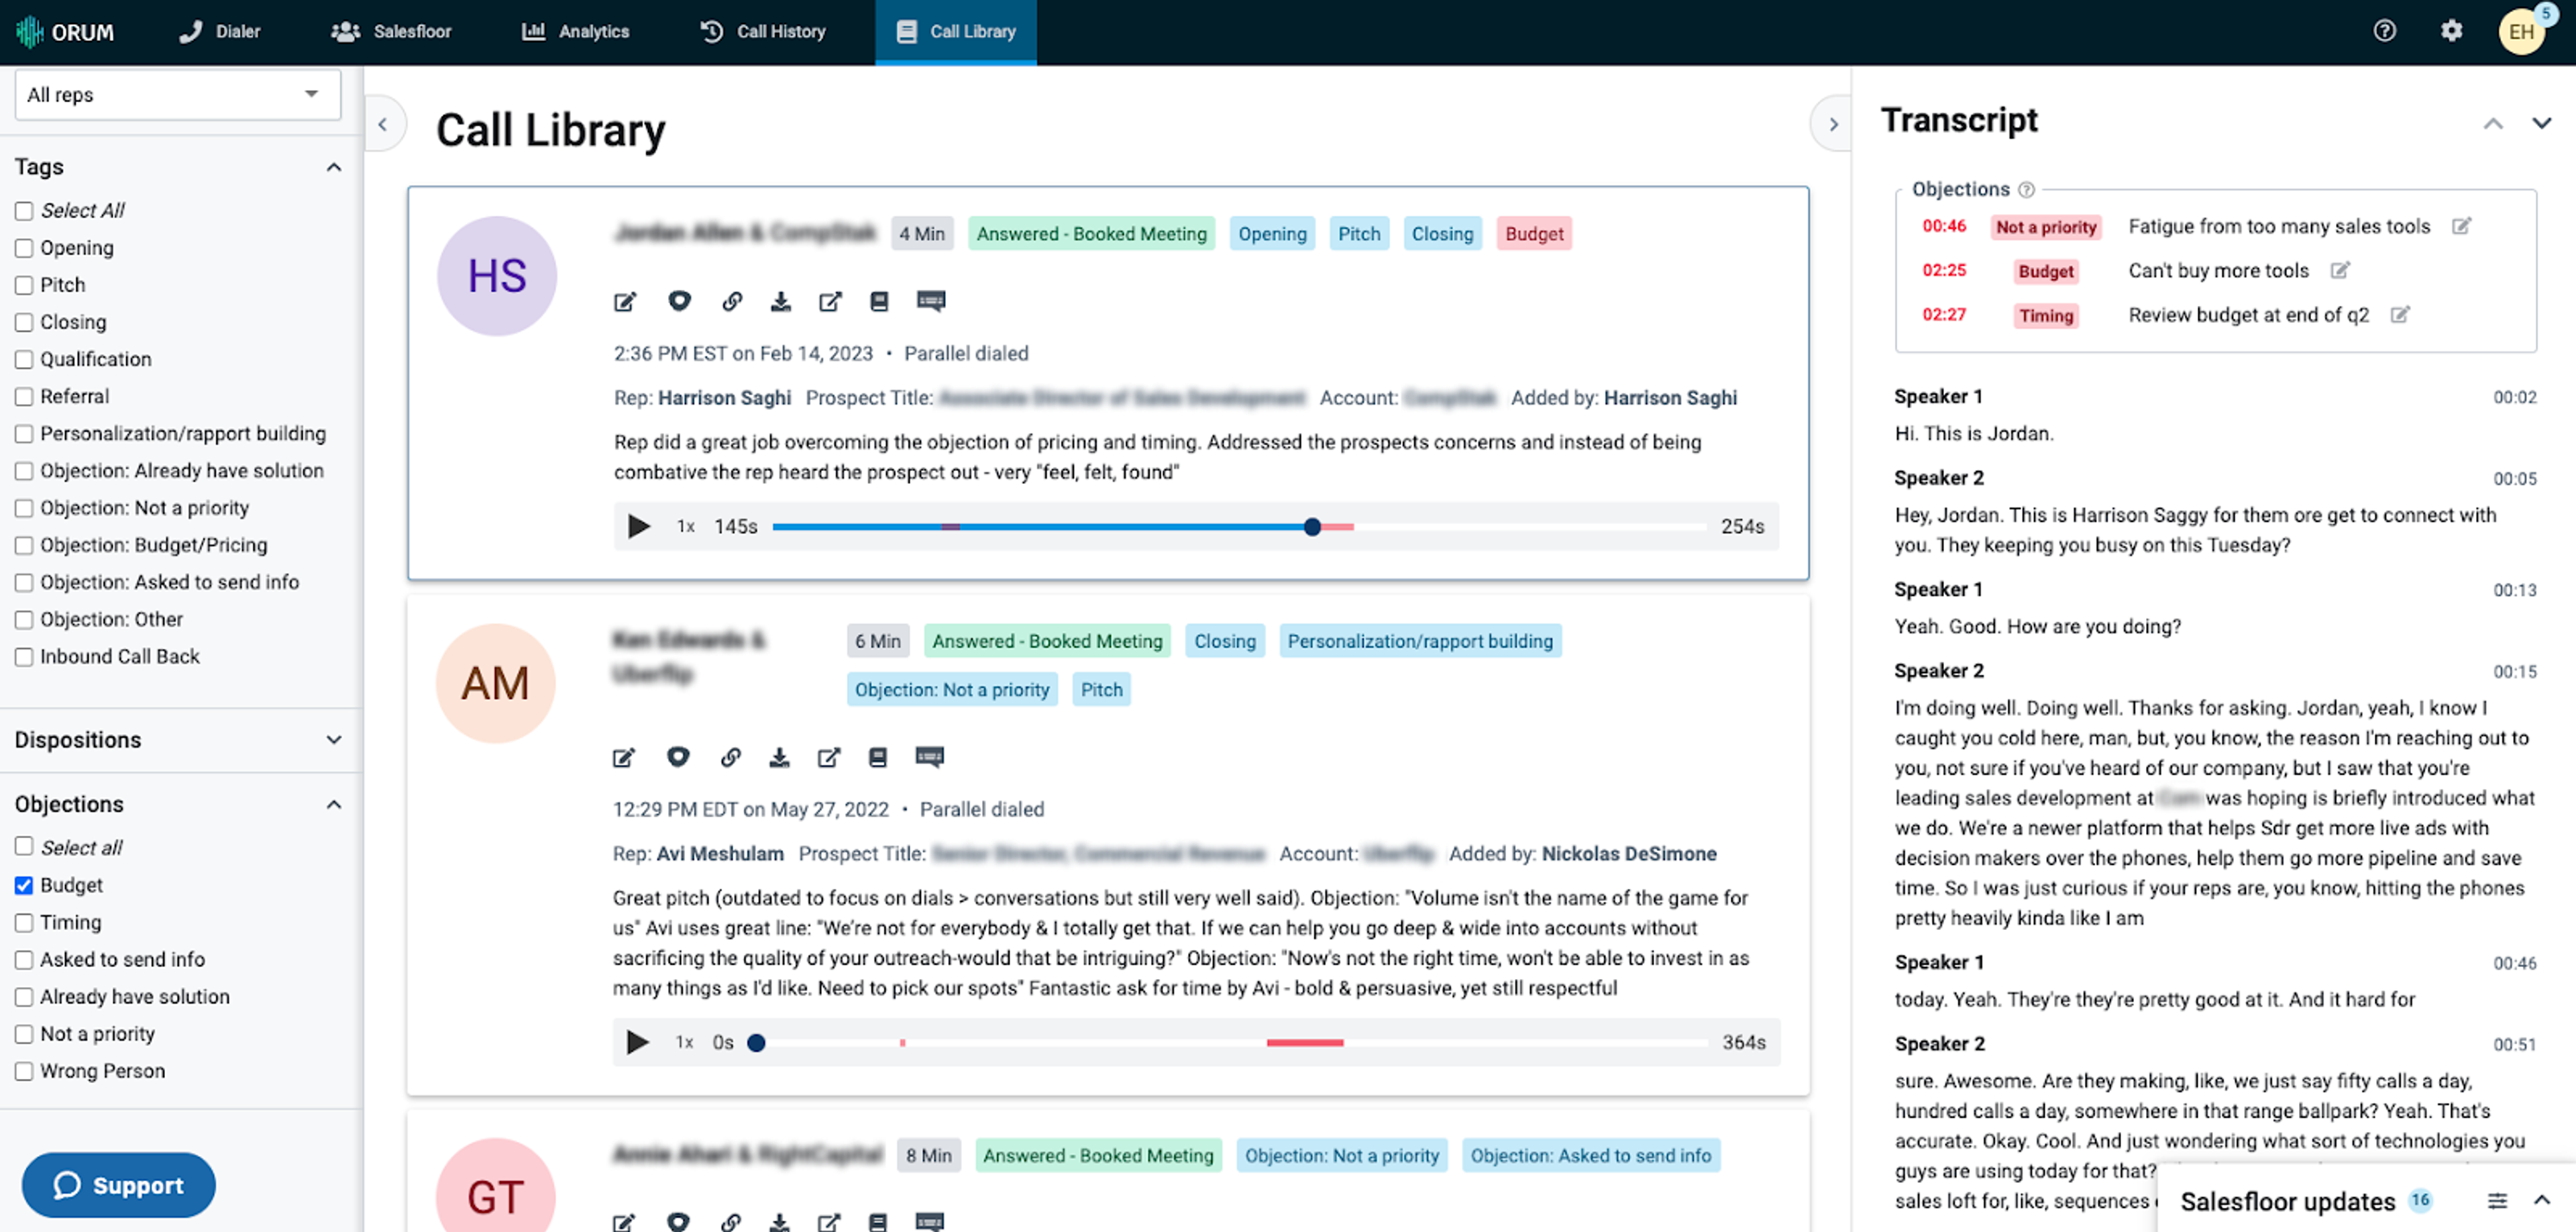
Task: Uncheck the Budget objection filter
Action: tap(24, 885)
